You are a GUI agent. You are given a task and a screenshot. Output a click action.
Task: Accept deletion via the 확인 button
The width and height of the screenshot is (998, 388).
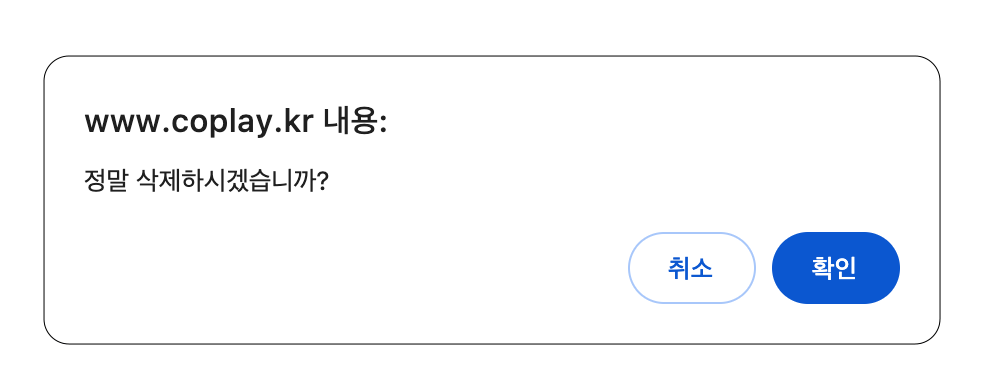[x=835, y=268]
